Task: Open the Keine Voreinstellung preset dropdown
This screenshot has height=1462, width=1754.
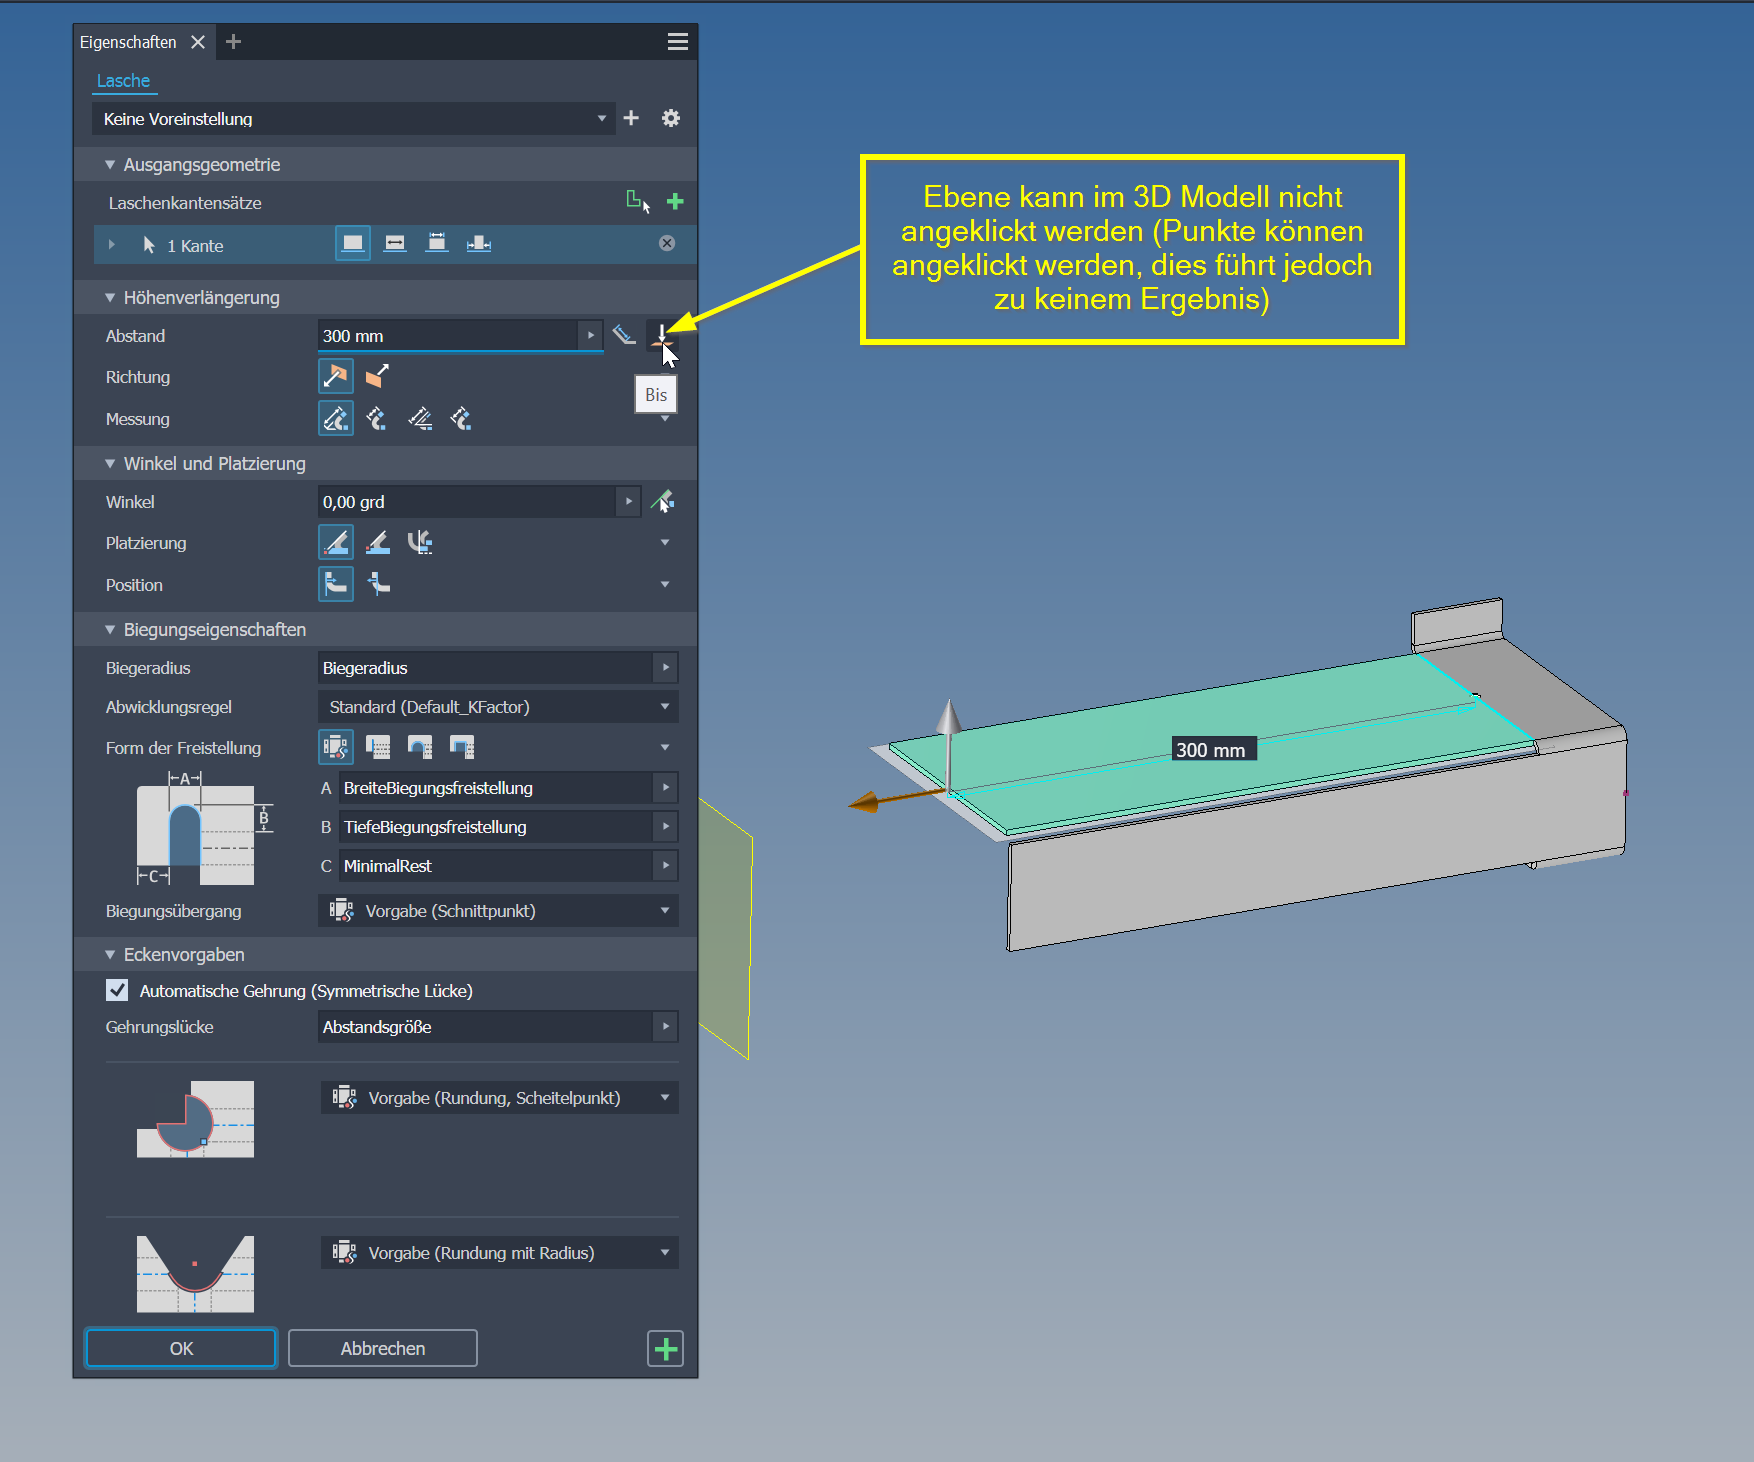Action: click(x=355, y=119)
